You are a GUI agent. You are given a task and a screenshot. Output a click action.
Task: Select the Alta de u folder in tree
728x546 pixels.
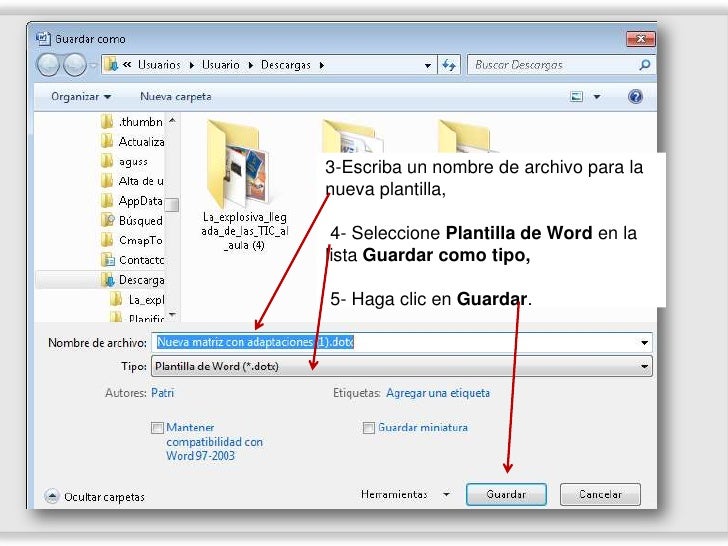[x=132, y=181]
